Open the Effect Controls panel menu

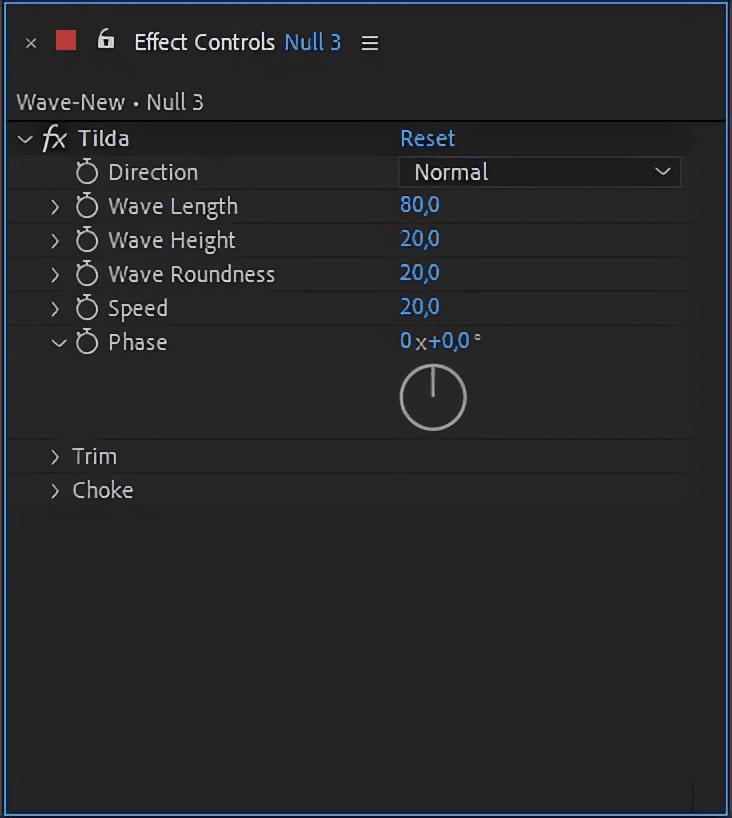370,43
